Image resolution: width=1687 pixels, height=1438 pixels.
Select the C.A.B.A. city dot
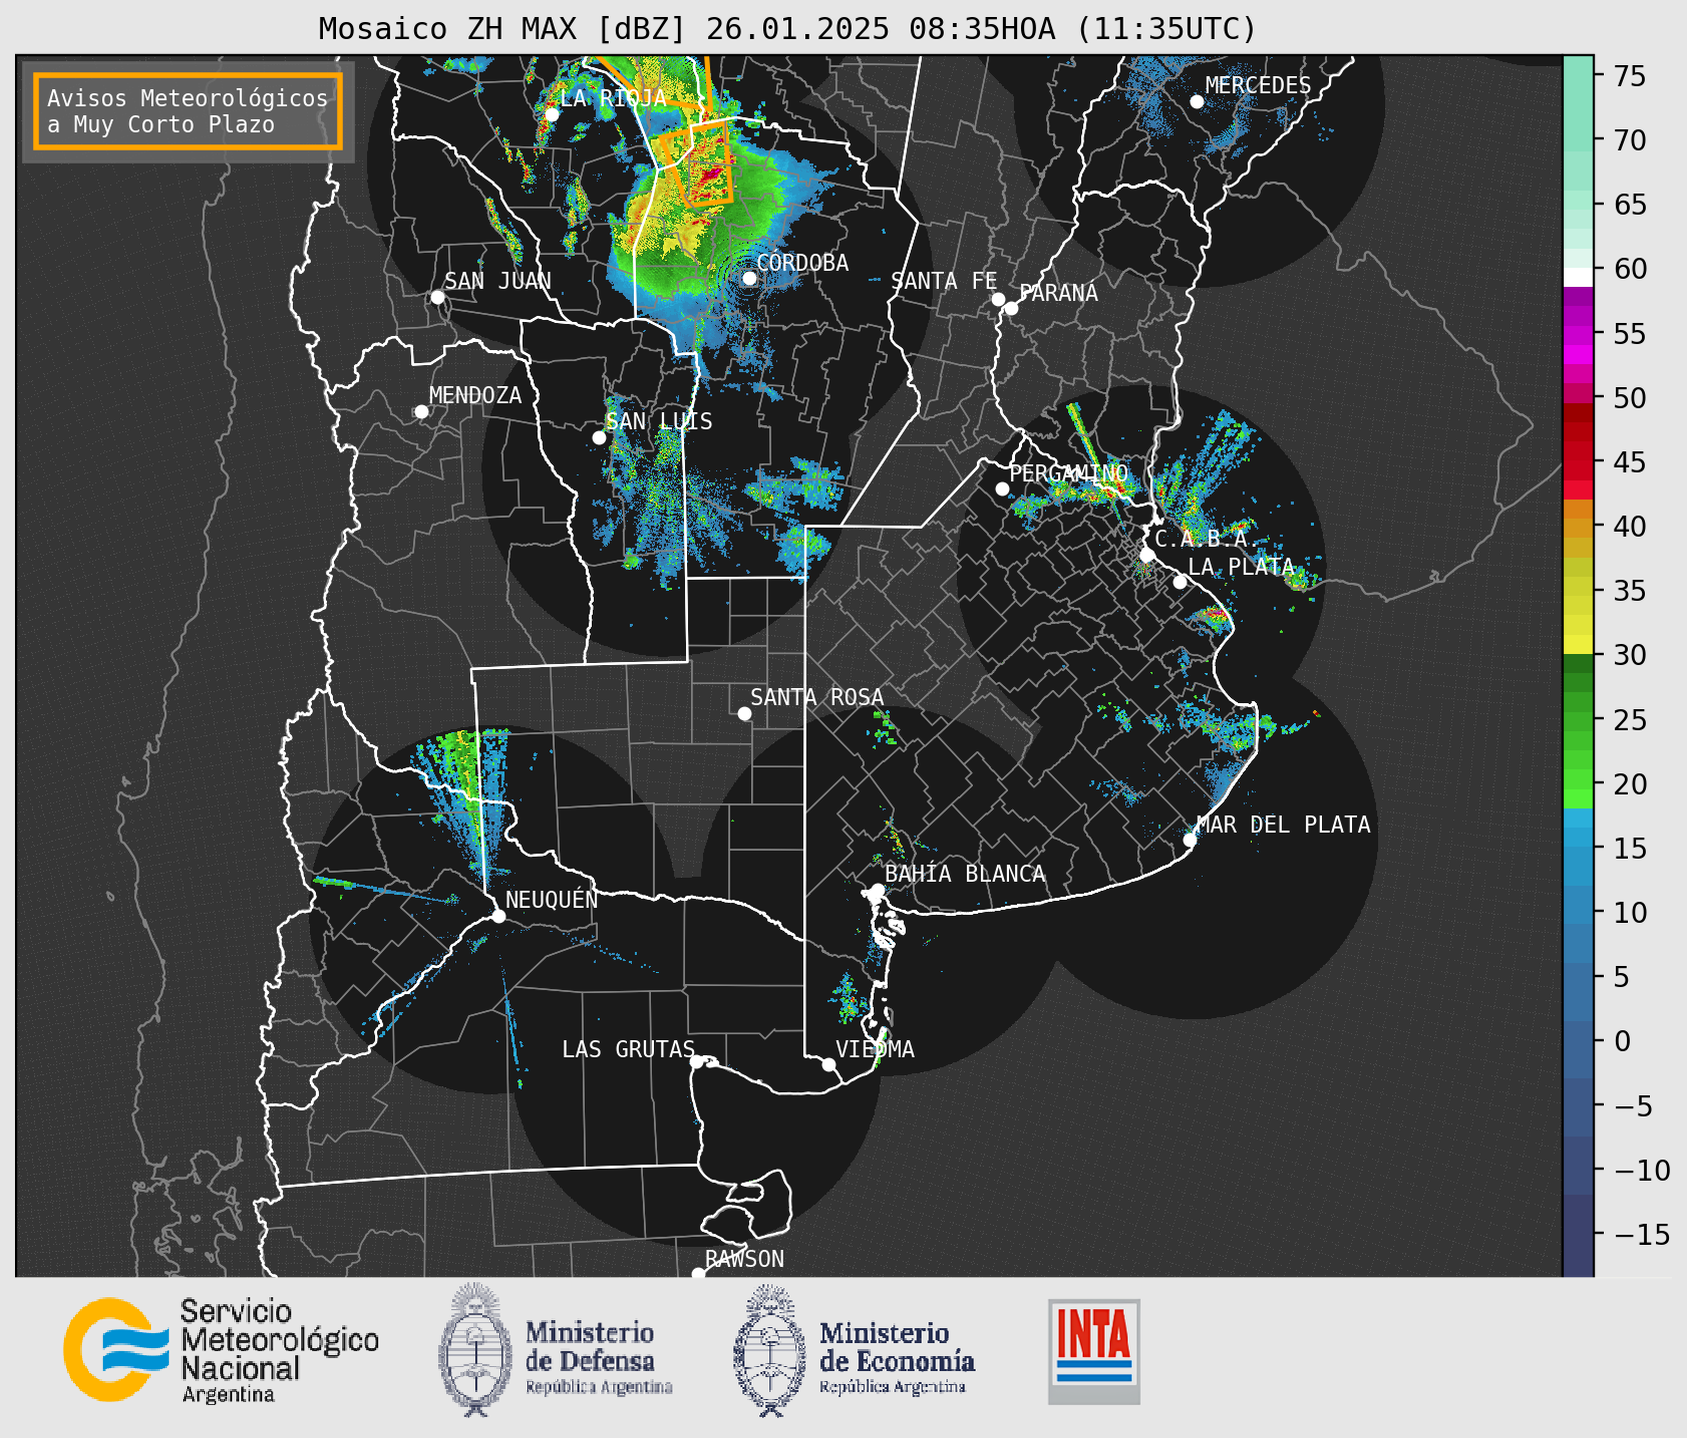tap(1148, 554)
